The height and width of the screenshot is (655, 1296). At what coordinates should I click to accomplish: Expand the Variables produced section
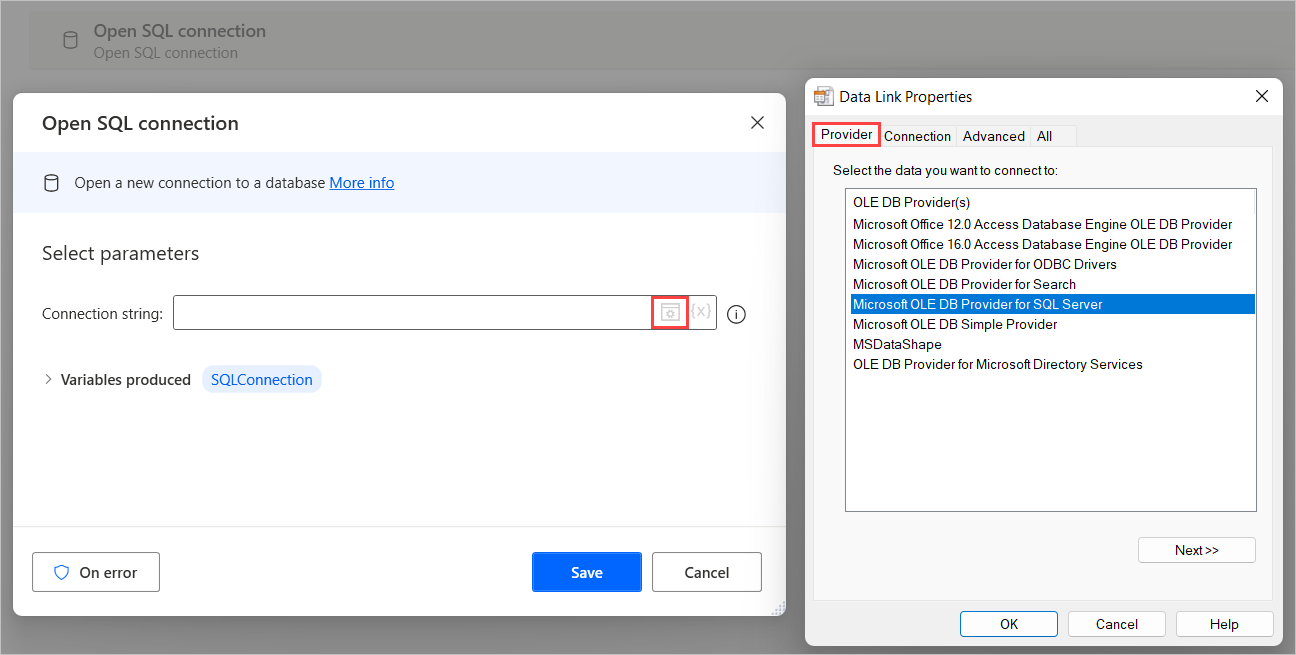point(47,379)
